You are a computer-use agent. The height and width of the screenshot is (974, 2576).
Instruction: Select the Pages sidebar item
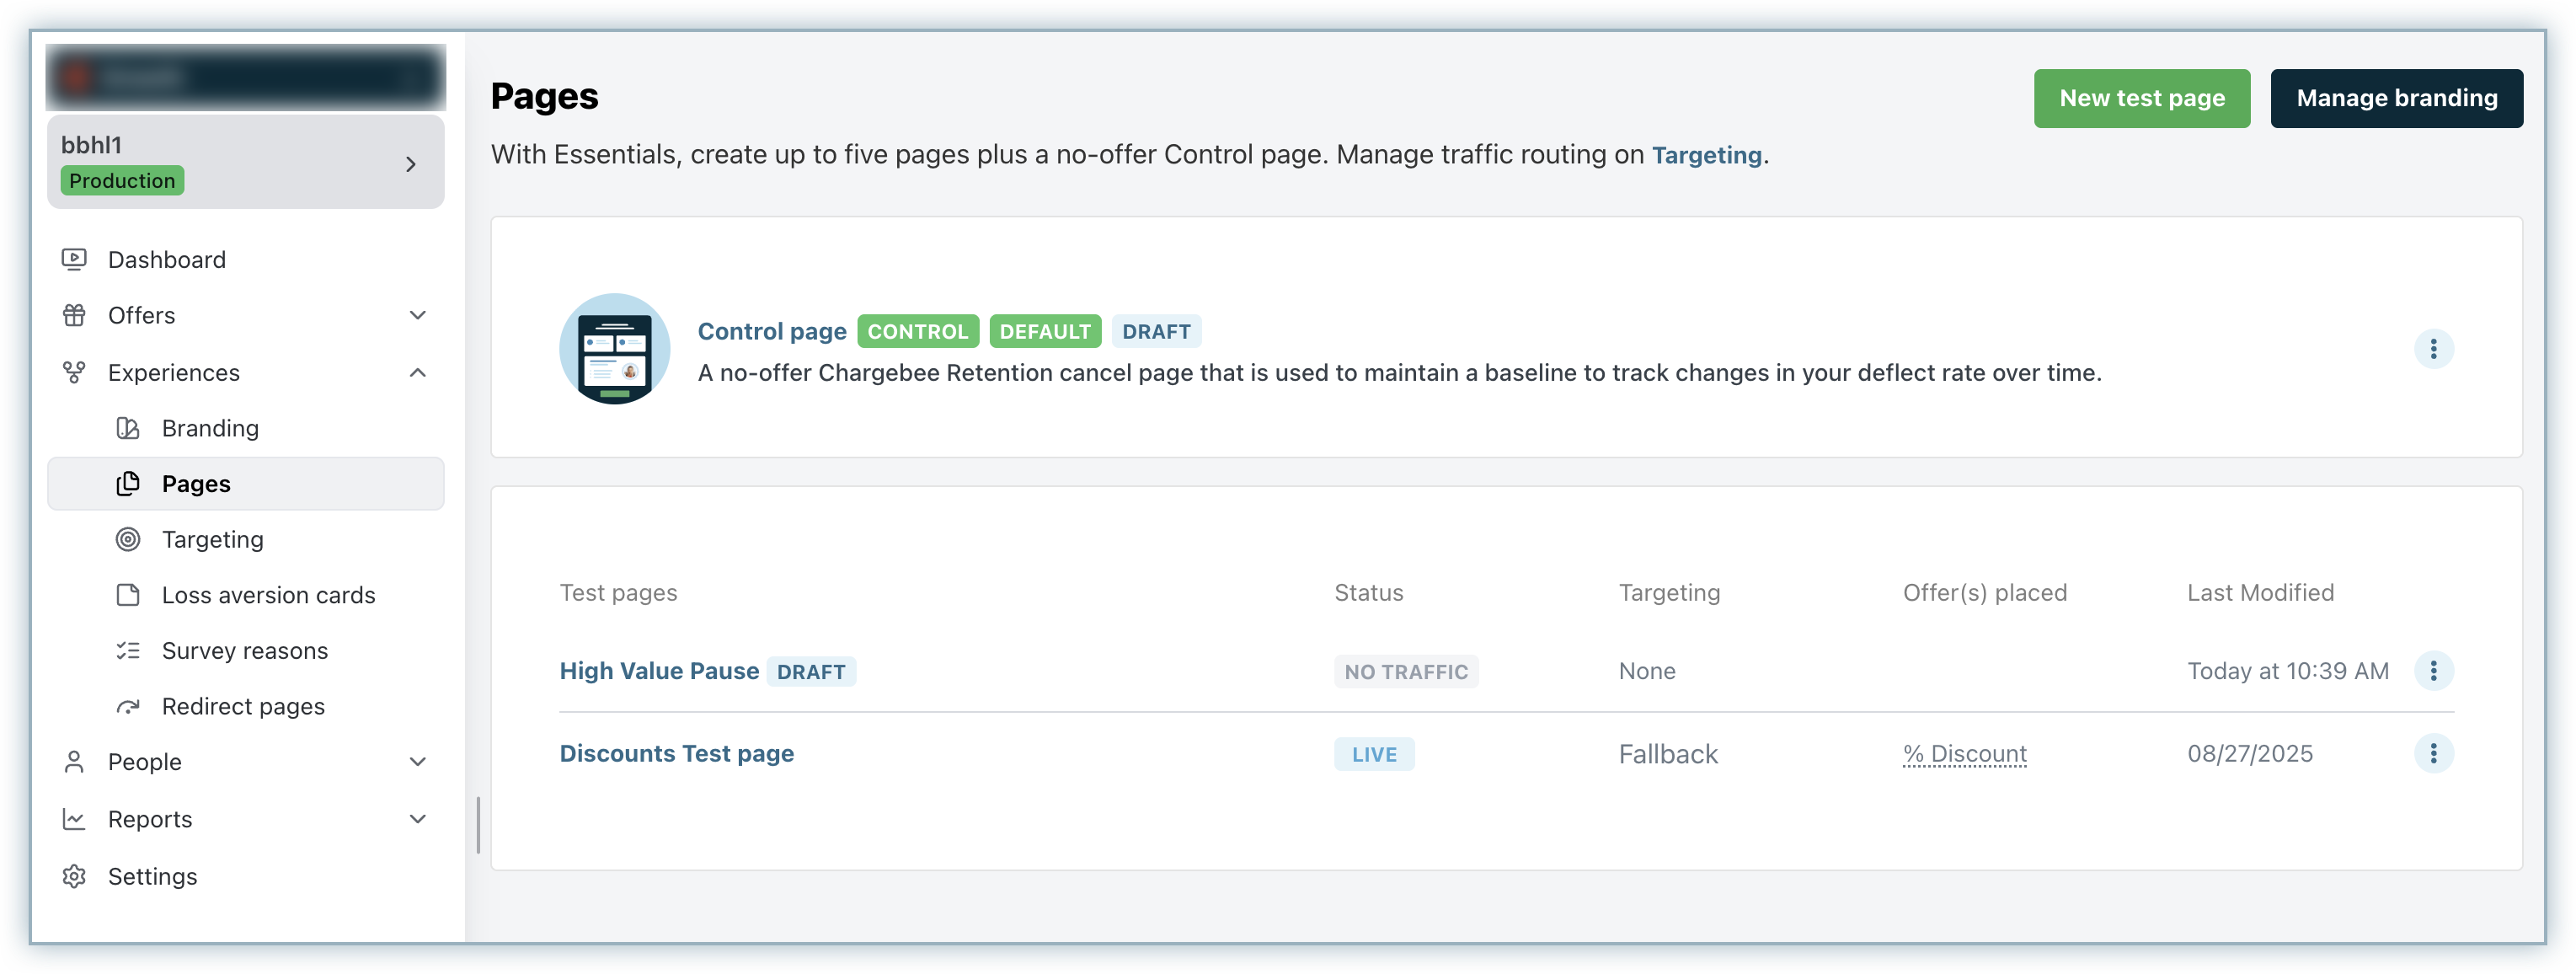coord(196,485)
